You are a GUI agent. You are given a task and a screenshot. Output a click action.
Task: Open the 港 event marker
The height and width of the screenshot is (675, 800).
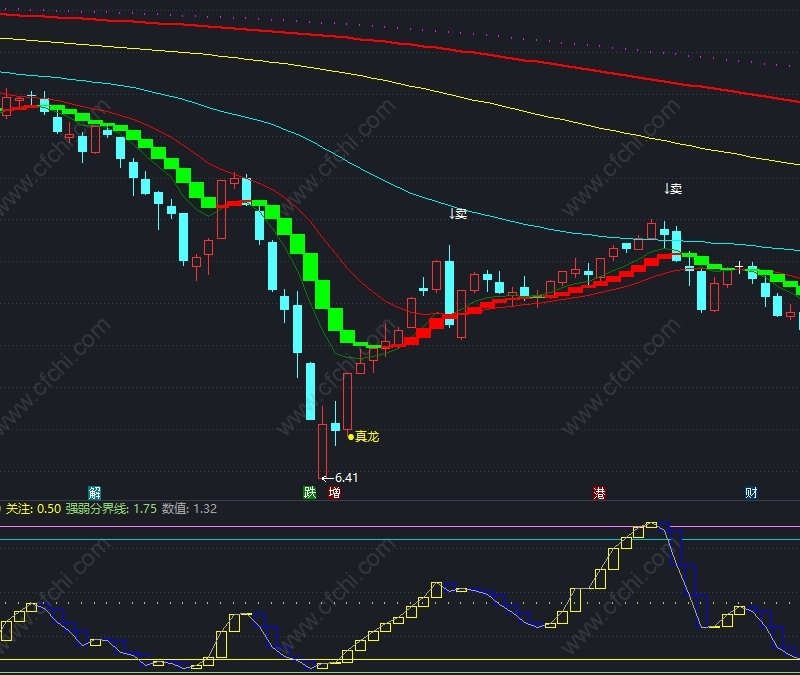coord(599,493)
